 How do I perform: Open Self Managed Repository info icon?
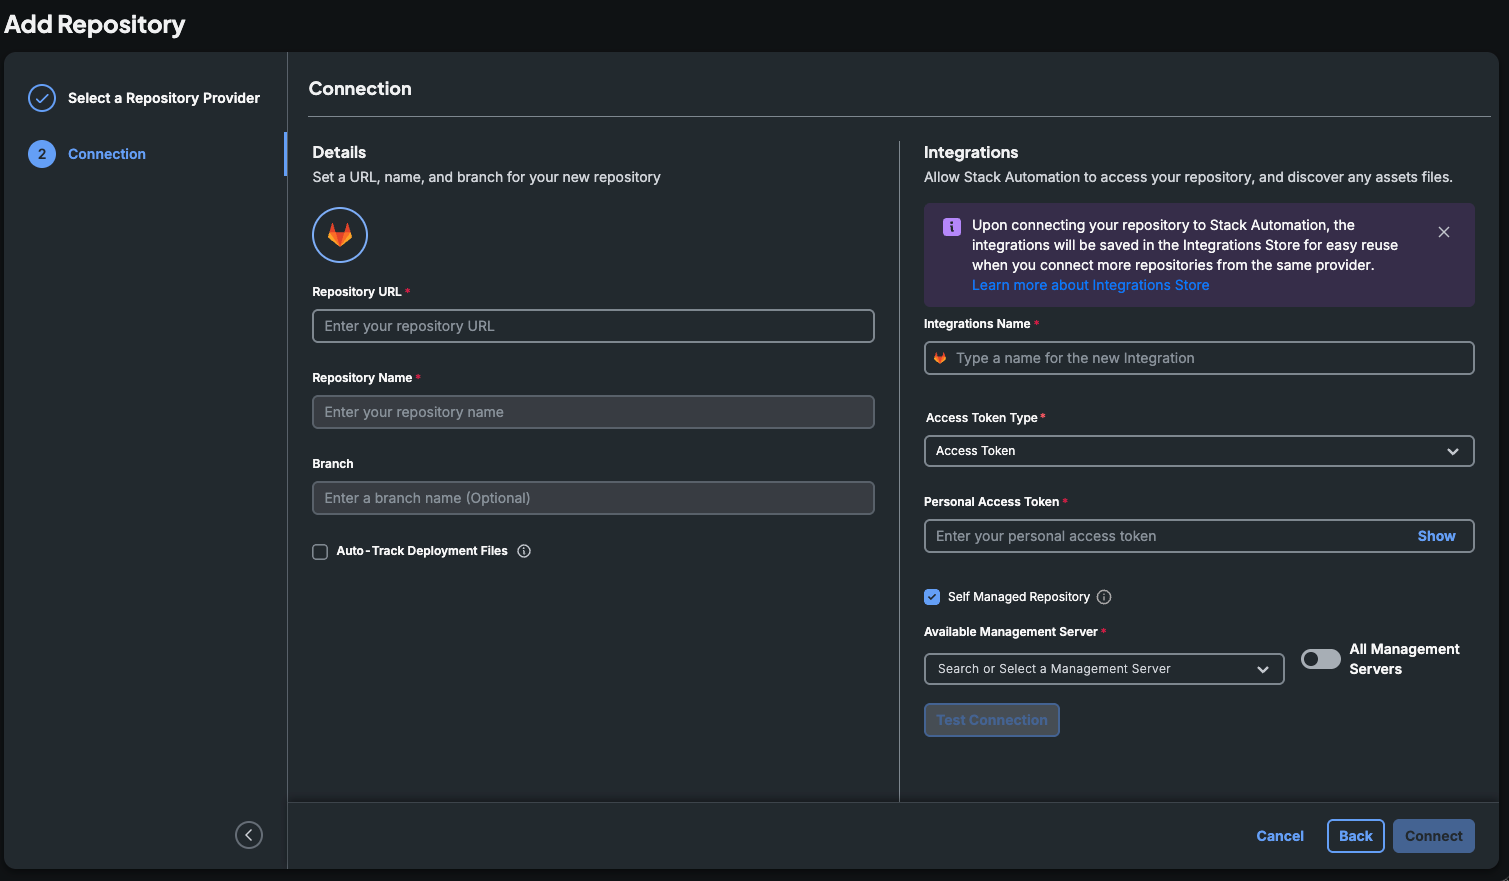click(x=1104, y=597)
